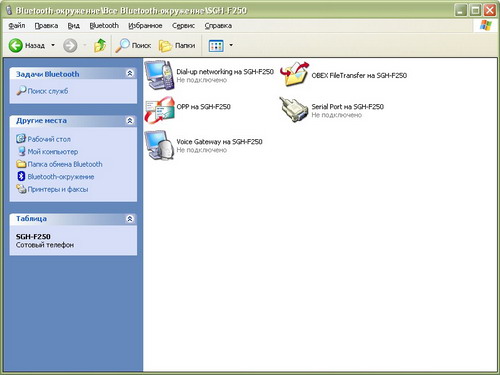500x375 pixels.
Task: Click the Voice Gateway на SGH-F250 label
Action: click(219, 142)
